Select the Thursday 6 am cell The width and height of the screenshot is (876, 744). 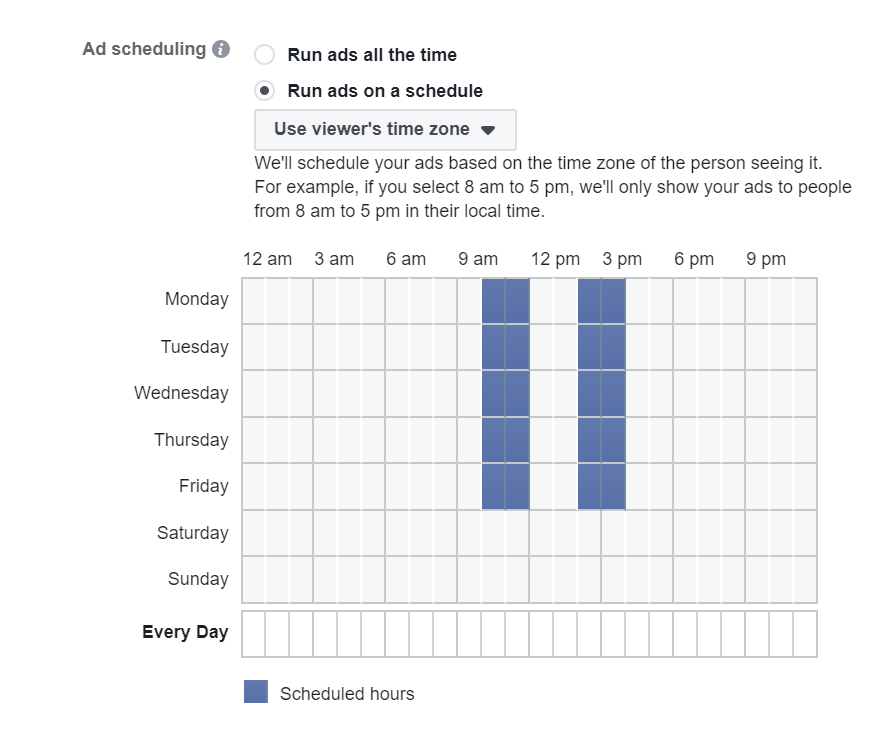(397, 440)
